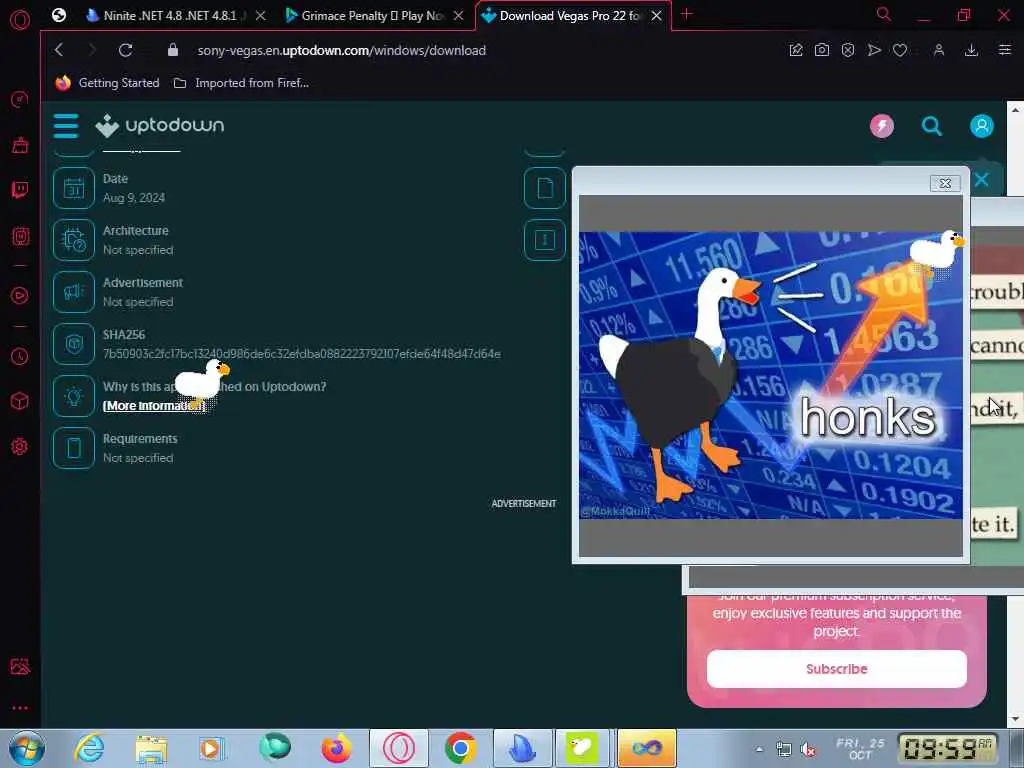Click the Uptodown logo

pos(159,125)
